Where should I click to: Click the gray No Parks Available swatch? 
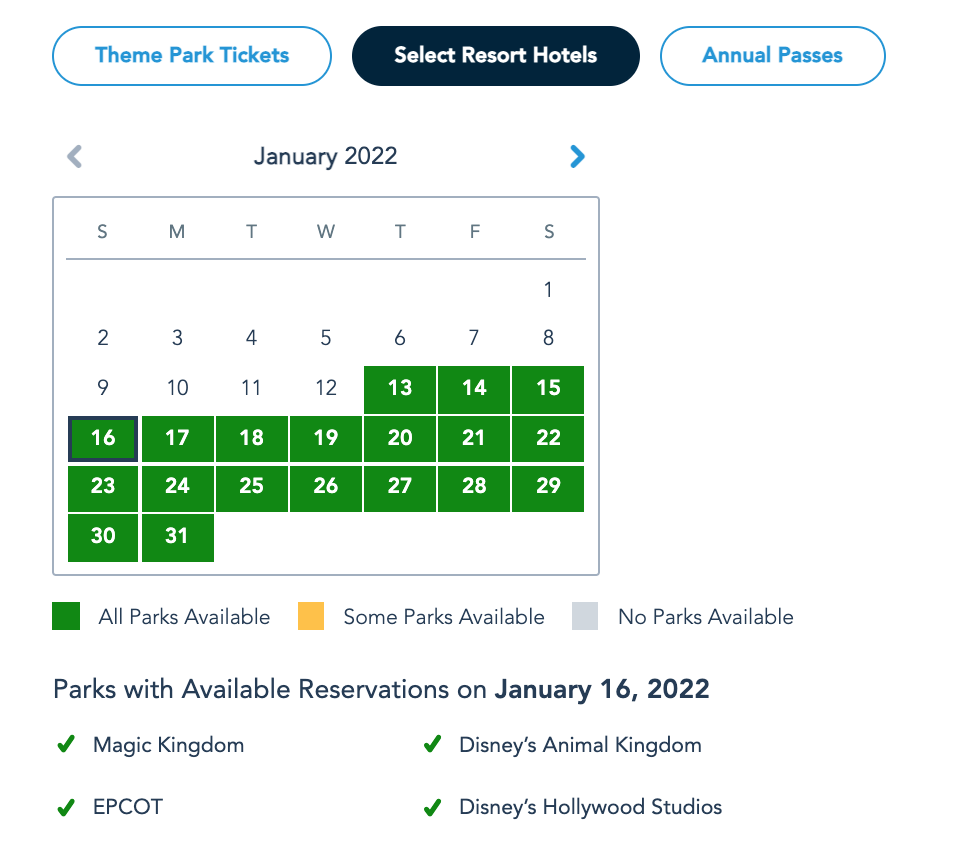[585, 617]
